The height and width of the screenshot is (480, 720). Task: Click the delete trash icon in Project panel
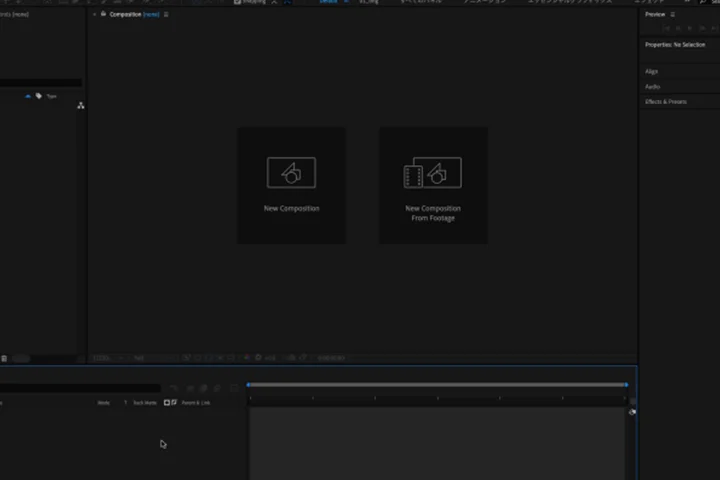pos(4,358)
